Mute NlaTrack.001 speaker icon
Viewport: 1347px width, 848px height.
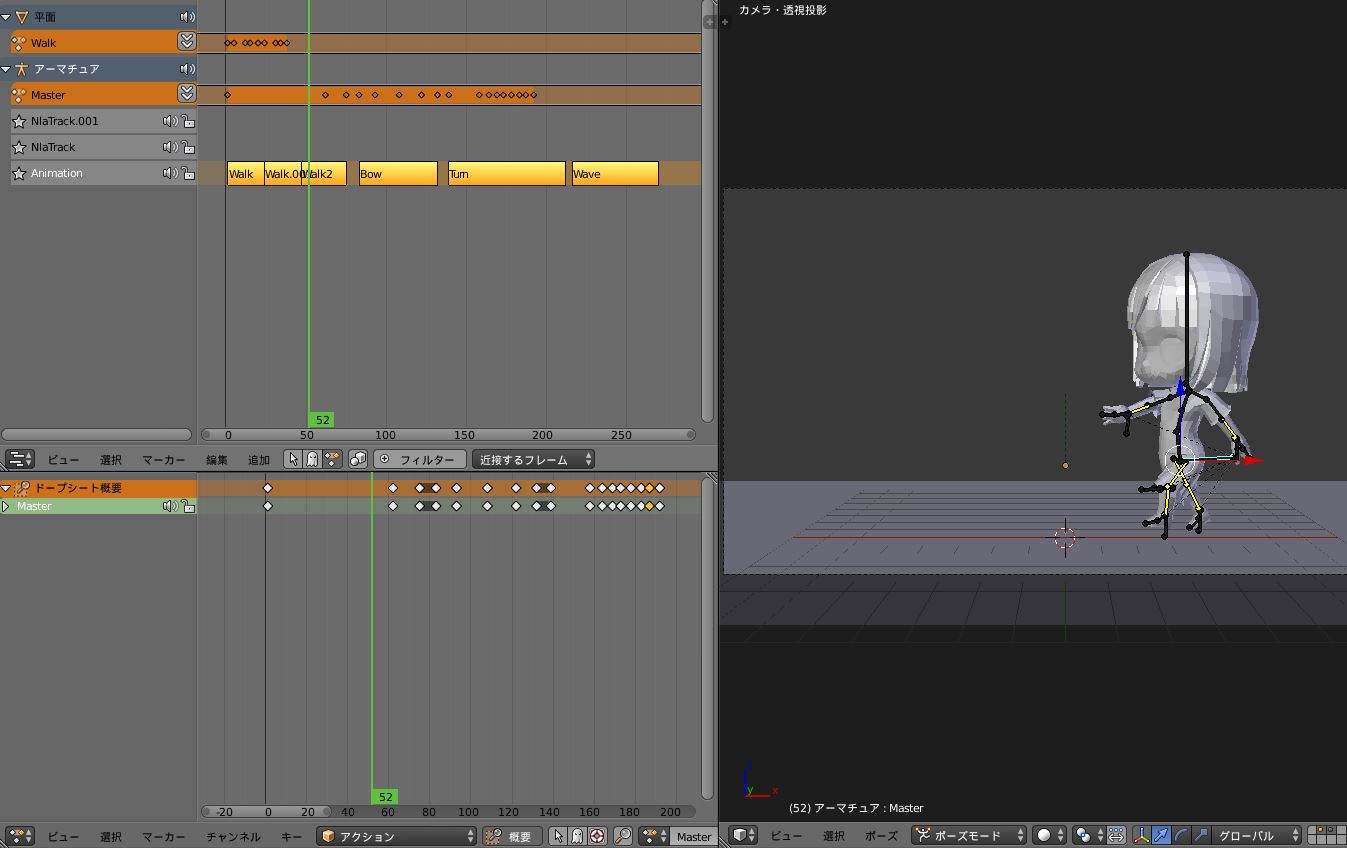[x=170, y=121]
